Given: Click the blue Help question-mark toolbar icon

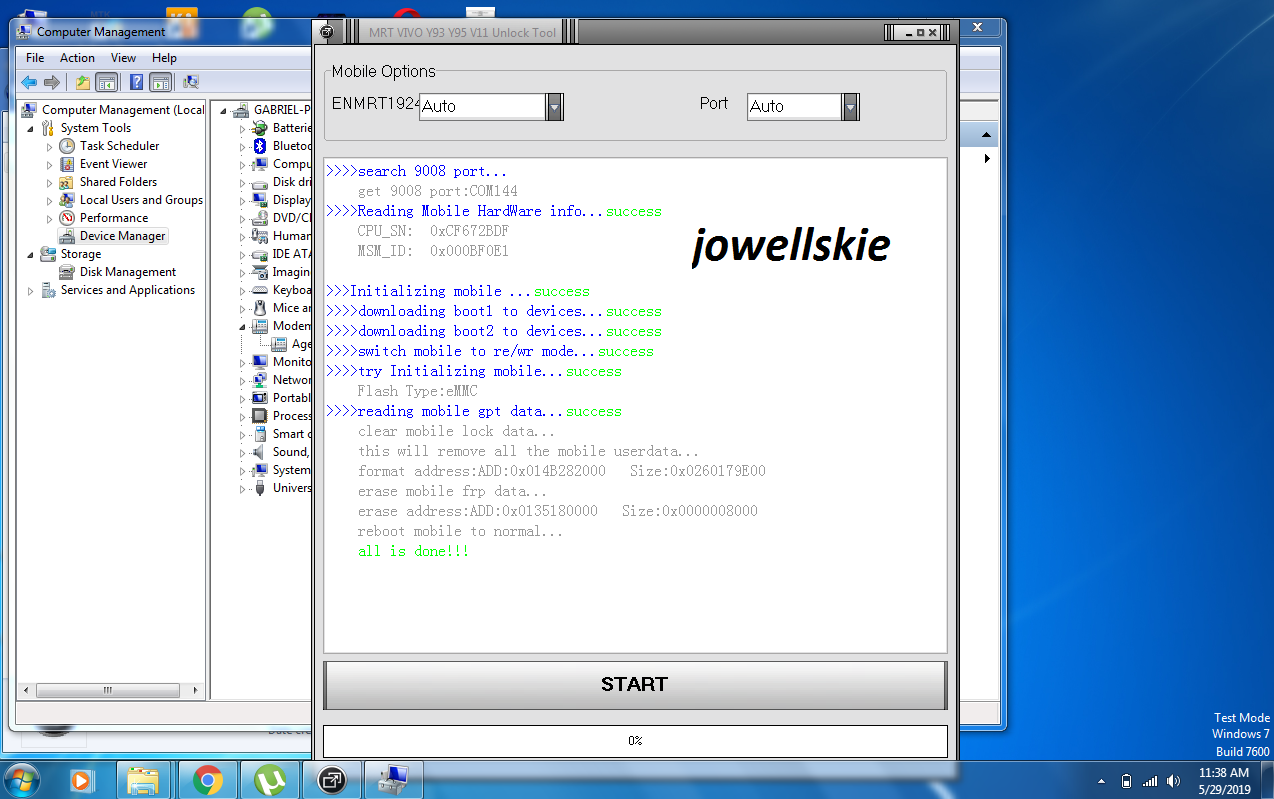Looking at the screenshot, I should [x=137, y=82].
